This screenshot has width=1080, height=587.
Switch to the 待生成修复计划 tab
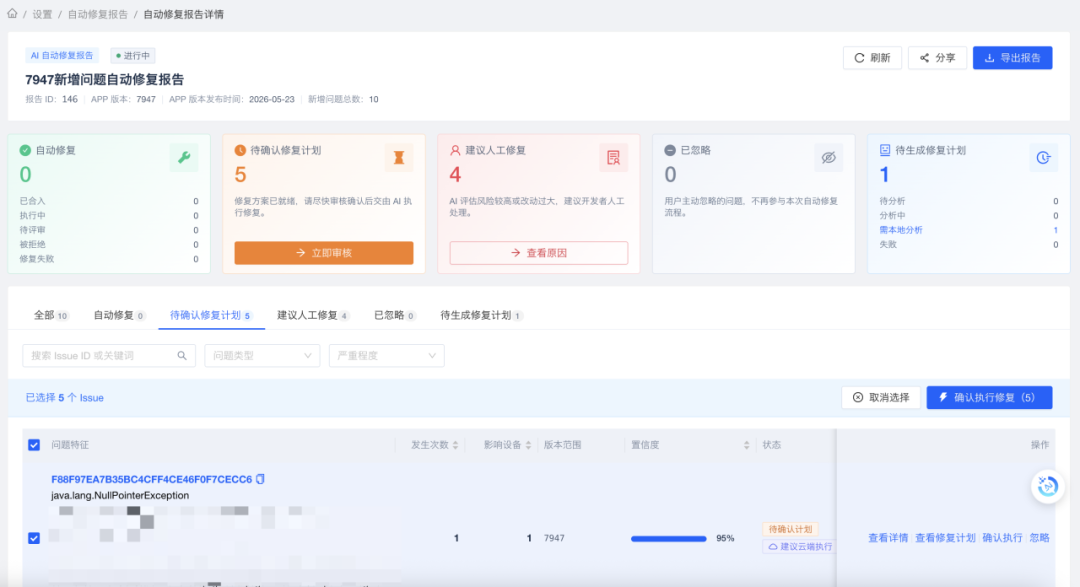coord(481,316)
